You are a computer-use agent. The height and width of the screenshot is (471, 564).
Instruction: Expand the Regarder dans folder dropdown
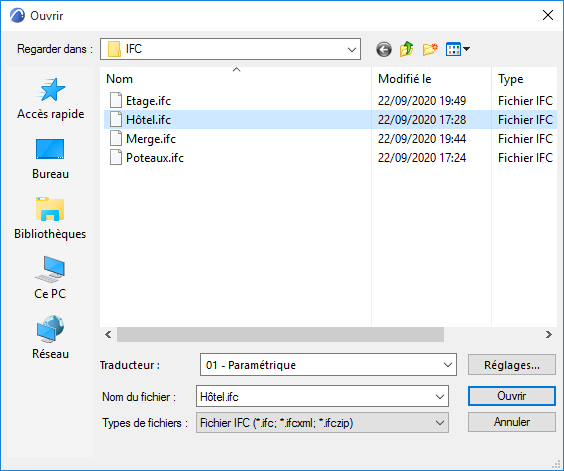coord(352,49)
